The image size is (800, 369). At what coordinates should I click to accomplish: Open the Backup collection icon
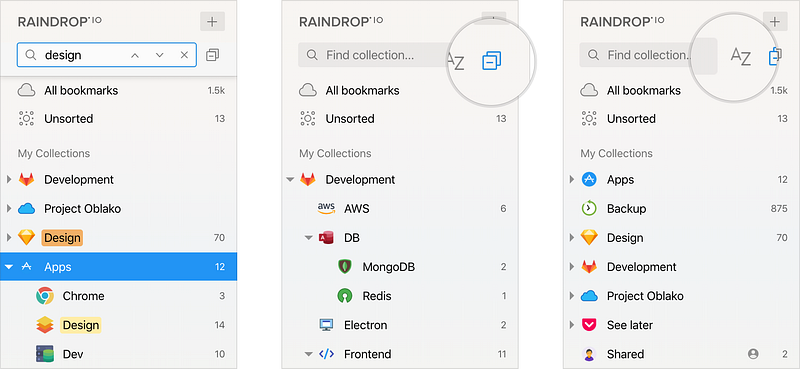pos(589,209)
